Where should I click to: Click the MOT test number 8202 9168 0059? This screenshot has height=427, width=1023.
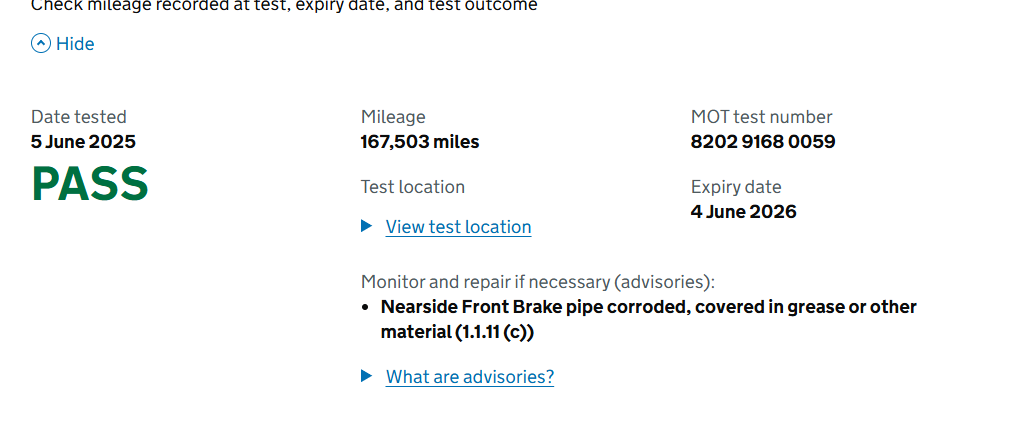click(763, 142)
